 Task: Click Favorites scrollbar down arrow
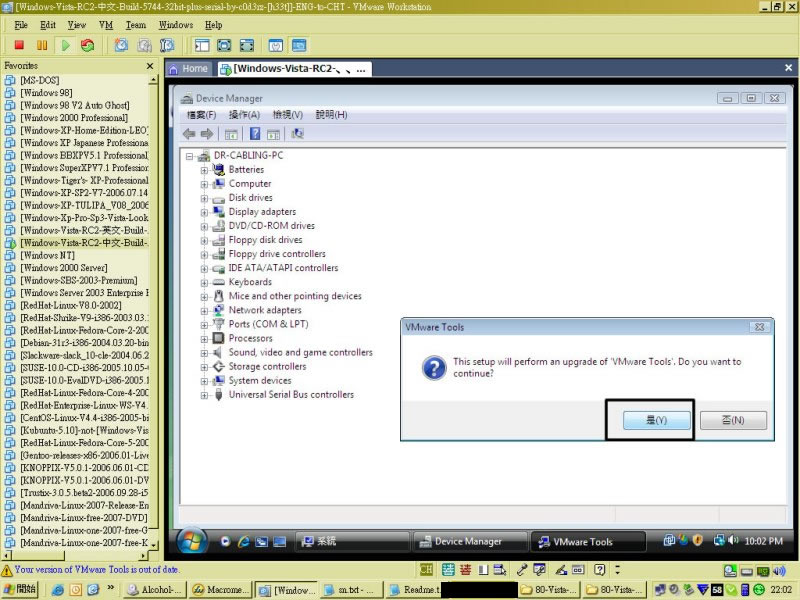click(154, 545)
